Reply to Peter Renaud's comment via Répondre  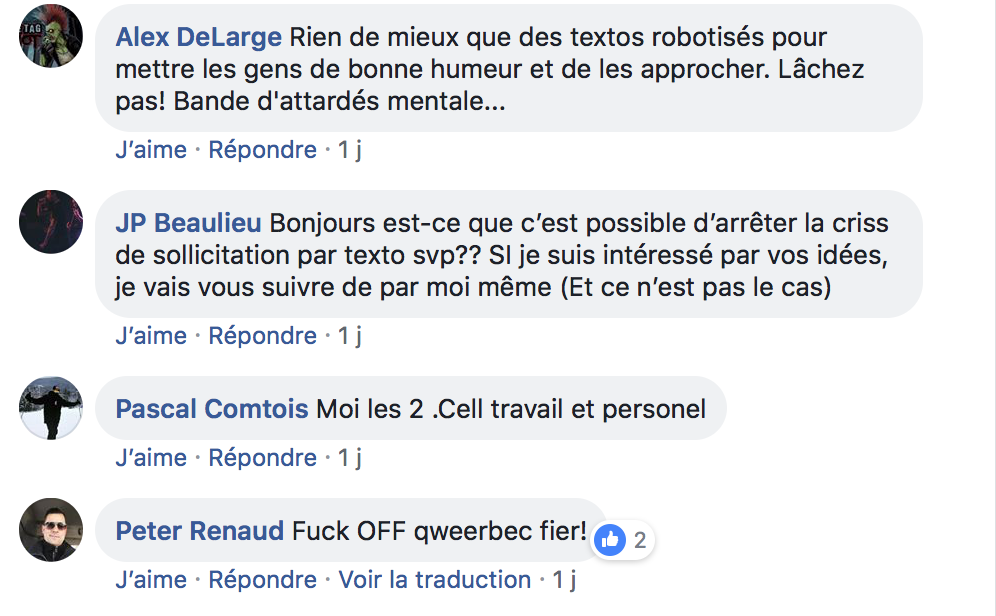(x=262, y=580)
